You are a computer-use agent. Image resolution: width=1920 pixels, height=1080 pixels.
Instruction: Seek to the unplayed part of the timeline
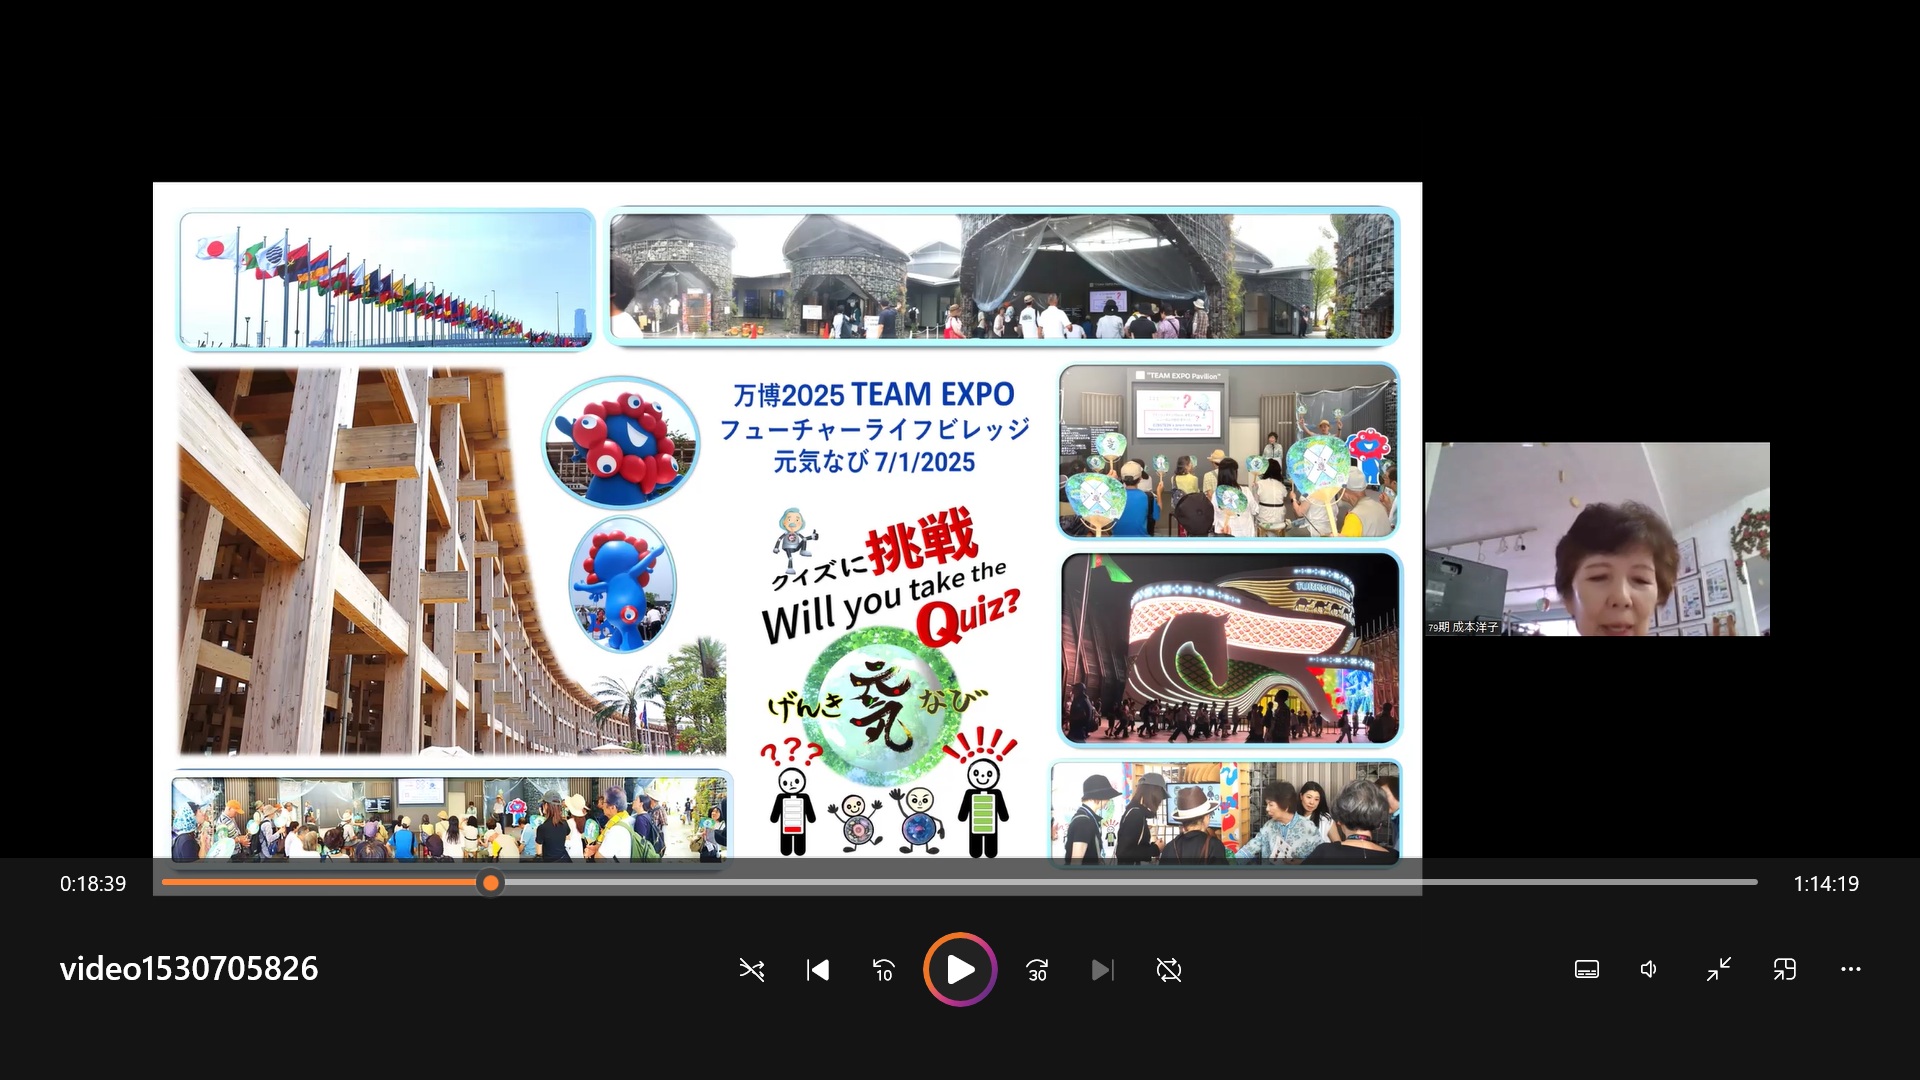coord(1100,882)
